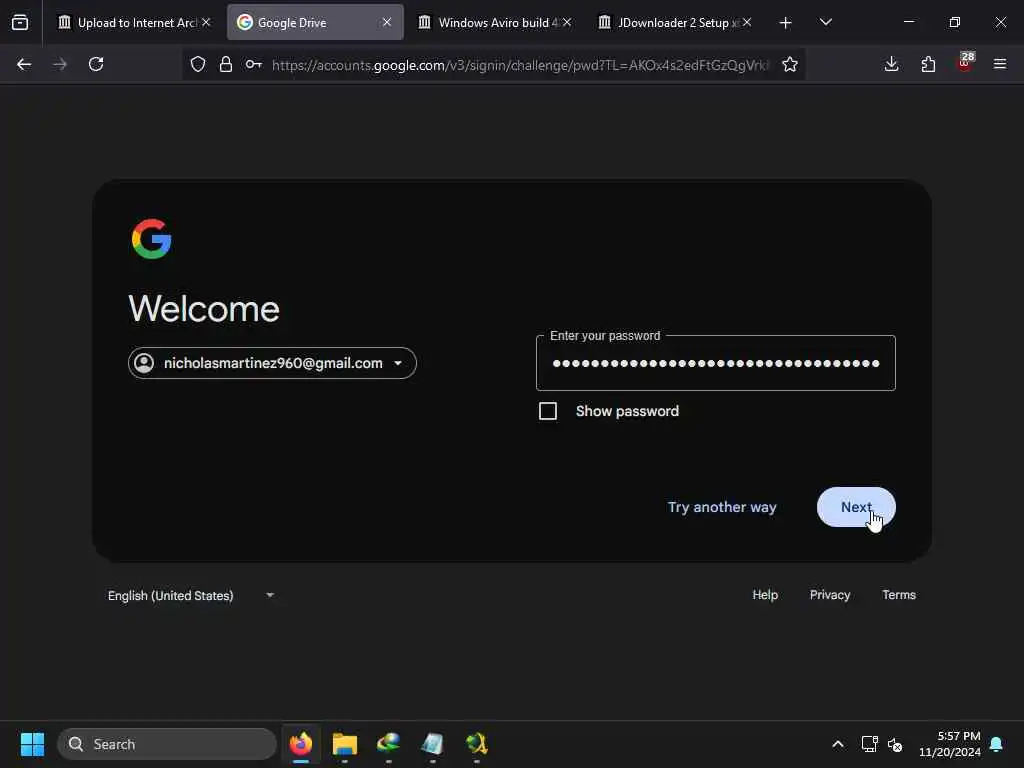Minimize the Firefox window
The height and width of the screenshot is (768, 1024).
click(x=908, y=22)
